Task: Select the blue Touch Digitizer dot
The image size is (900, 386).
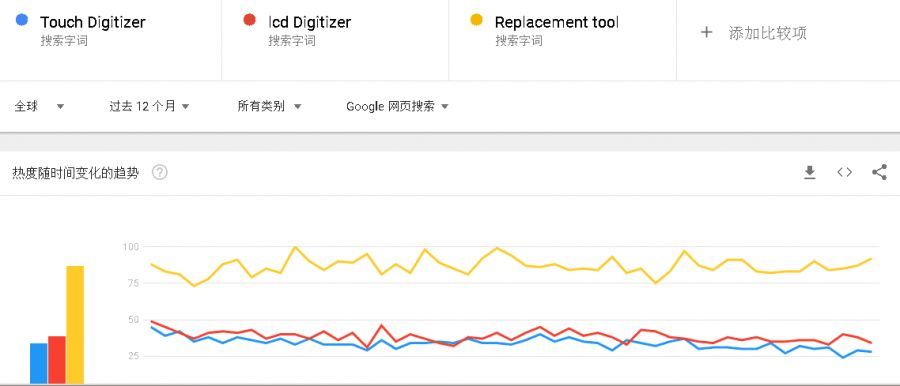Action: pyautogui.click(x=22, y=20)
